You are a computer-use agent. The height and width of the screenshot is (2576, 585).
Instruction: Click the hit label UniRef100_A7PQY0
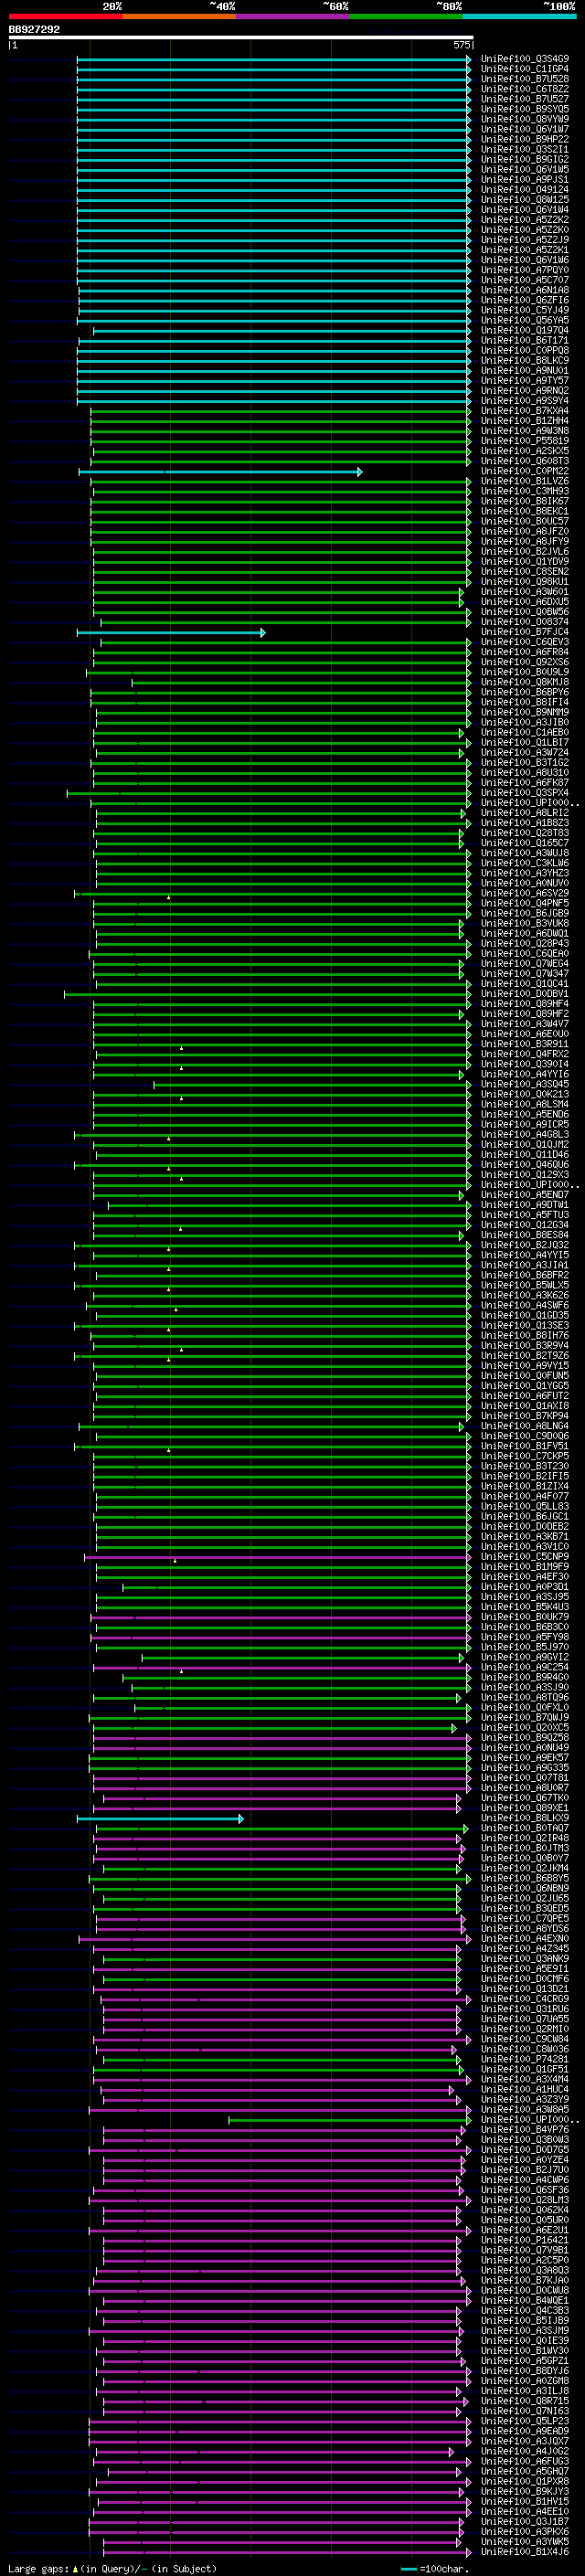525,270
